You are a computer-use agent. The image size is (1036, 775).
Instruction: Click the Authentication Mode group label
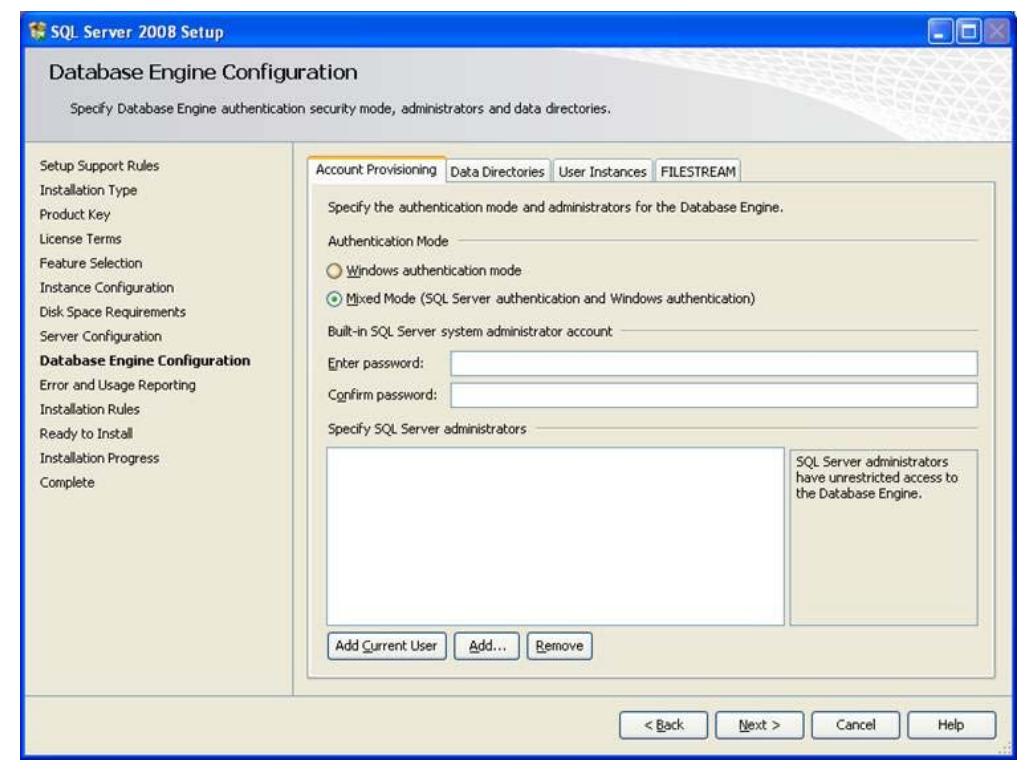(388, 242)
